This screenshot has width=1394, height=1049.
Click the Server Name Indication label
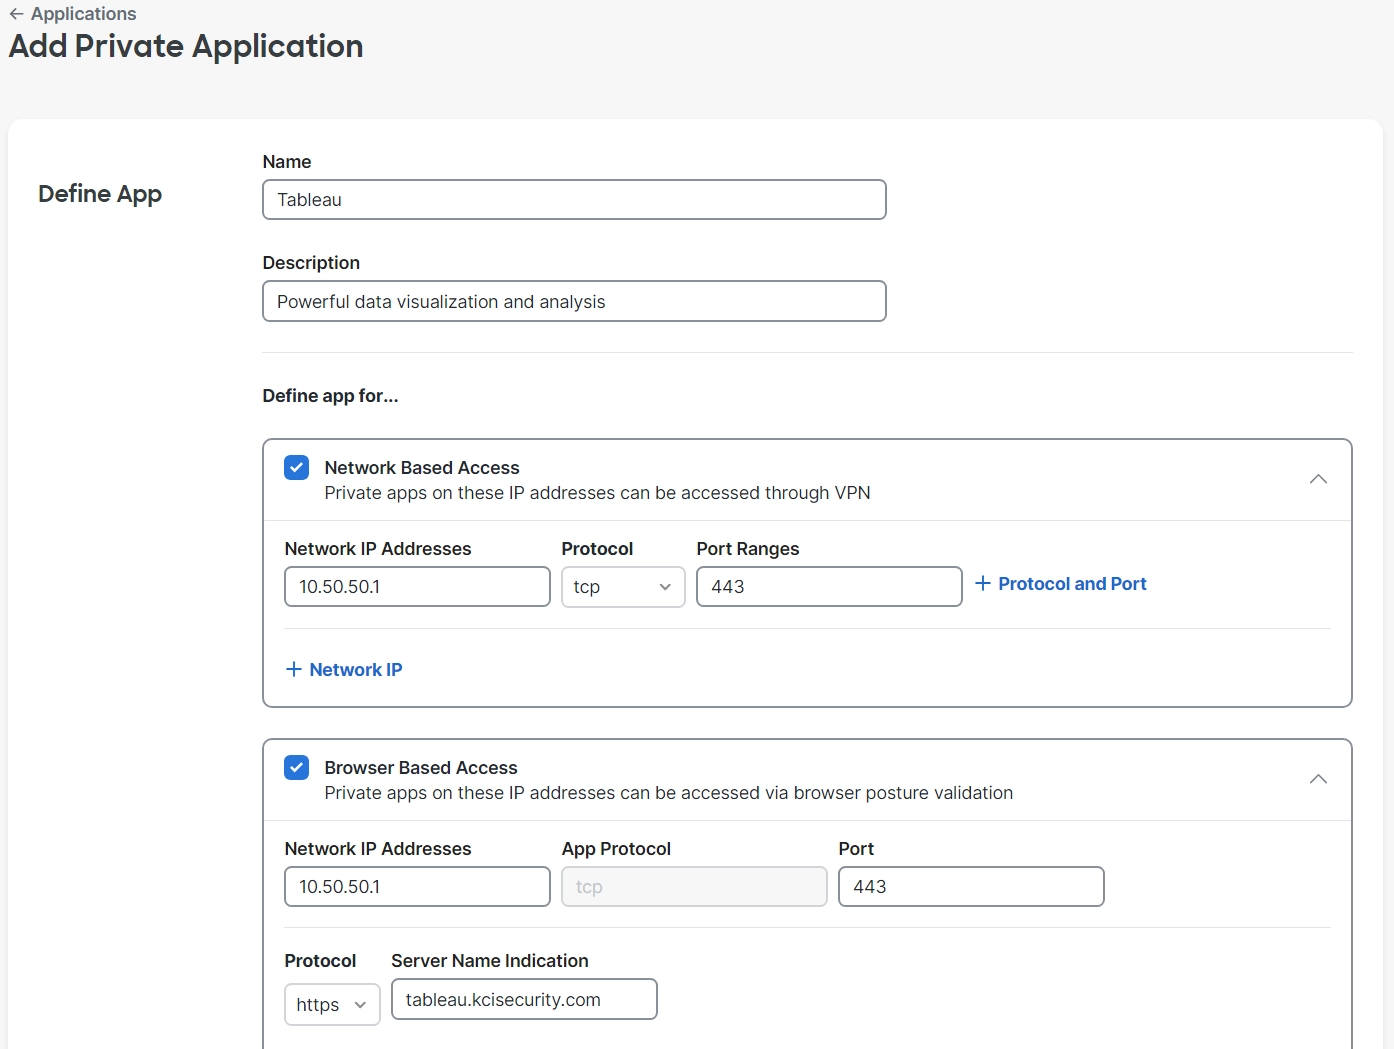[x=490, y=961]
